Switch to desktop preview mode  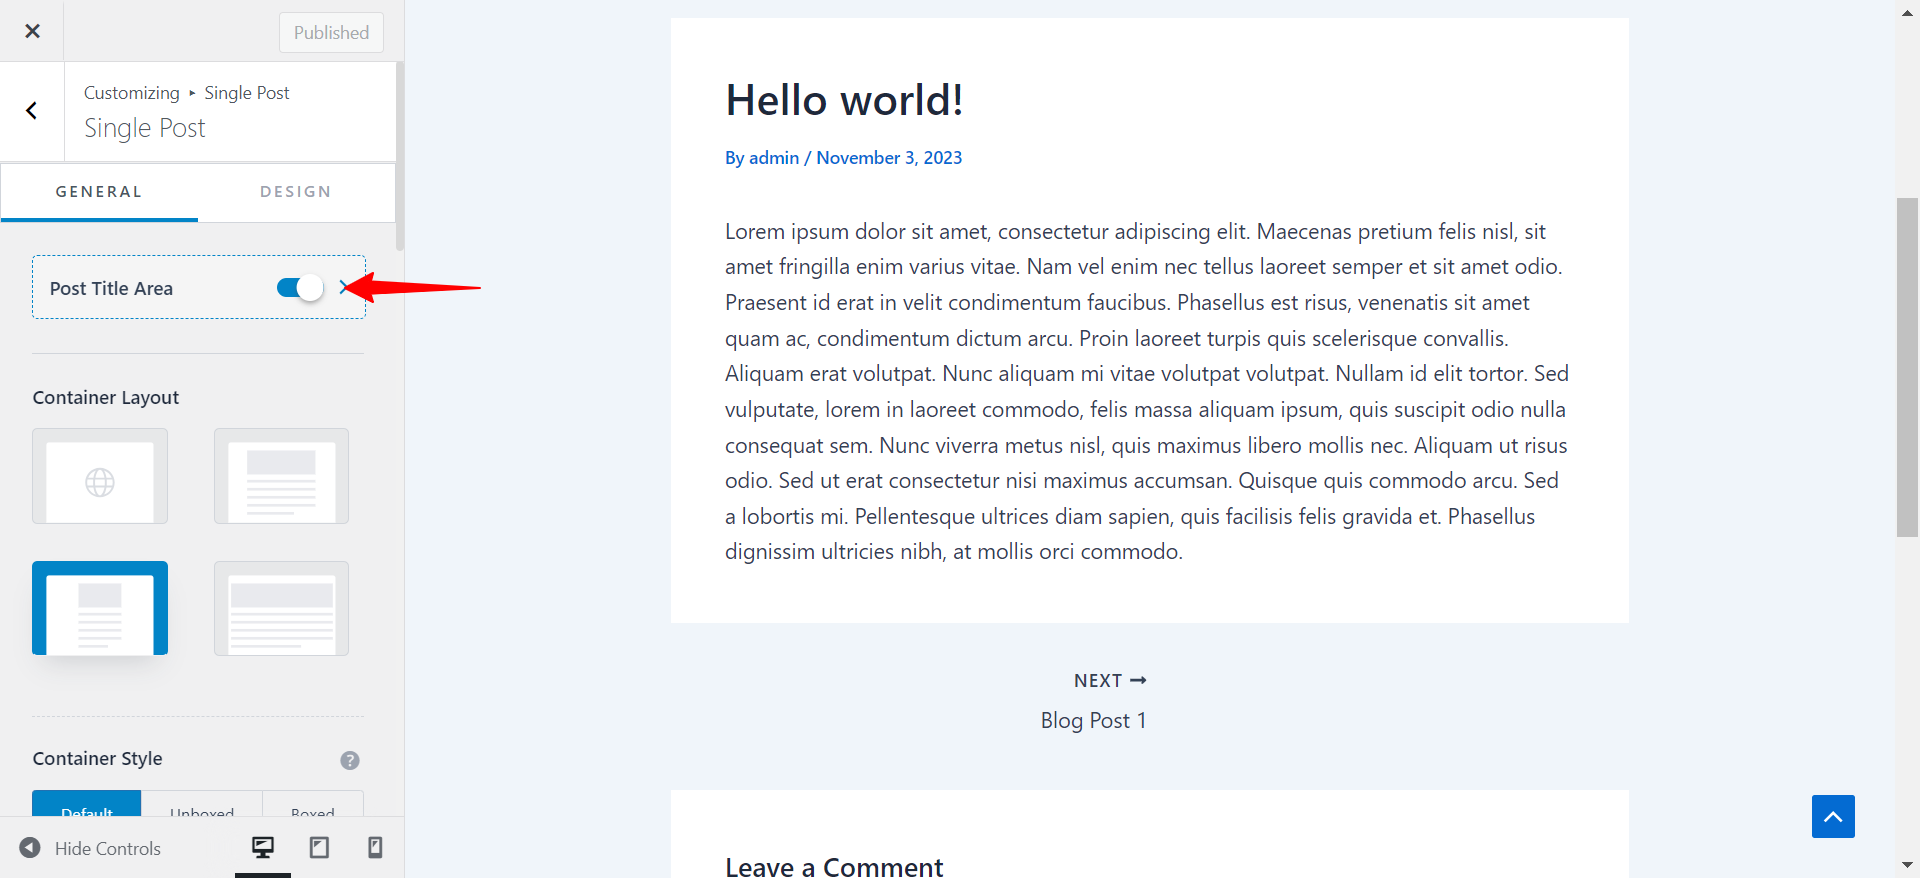click(x=263, y=848)
